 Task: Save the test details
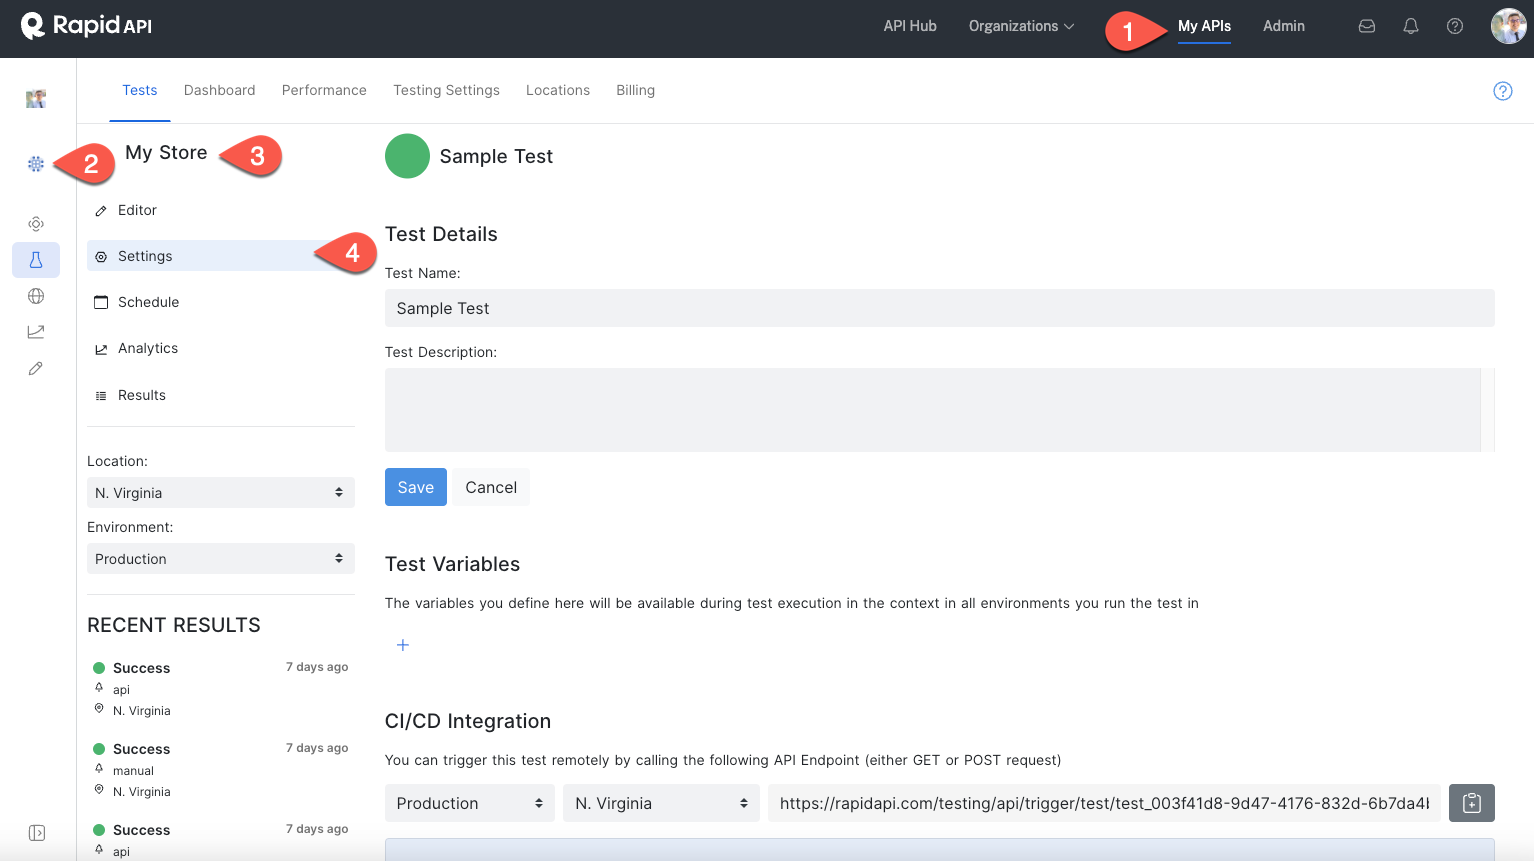(416, 487)
